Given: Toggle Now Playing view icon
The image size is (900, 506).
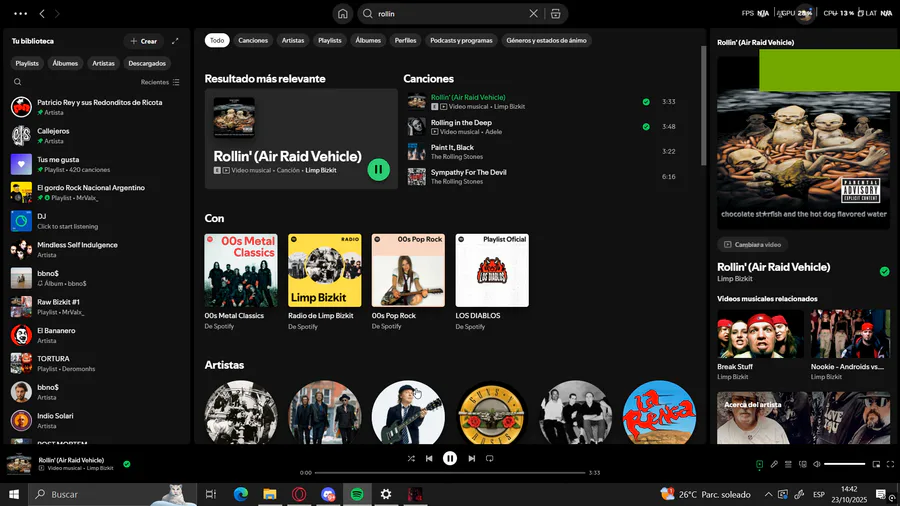Looking at the screenshot, I should point(759,464).
